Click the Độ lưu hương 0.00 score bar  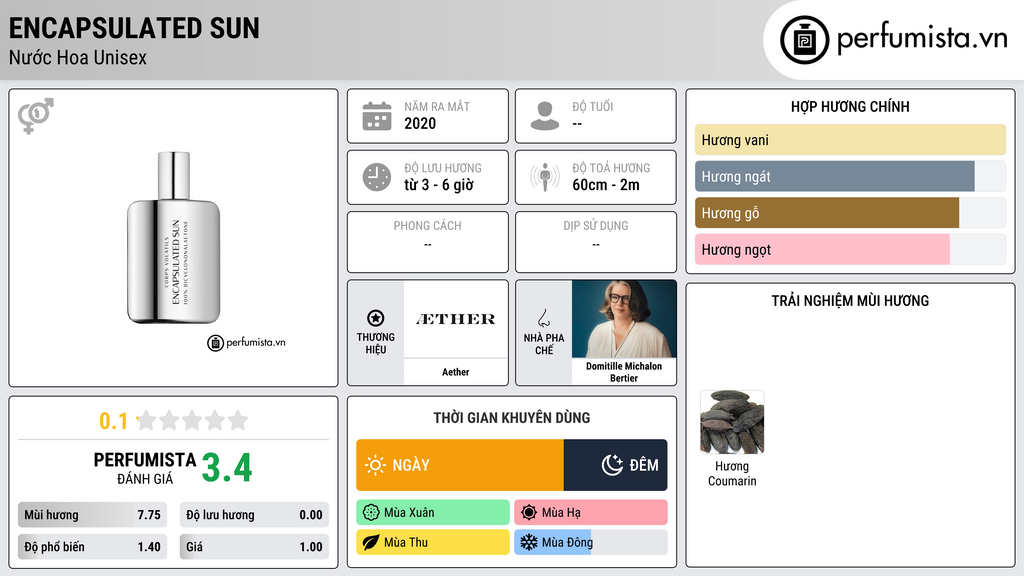point(254,515)
